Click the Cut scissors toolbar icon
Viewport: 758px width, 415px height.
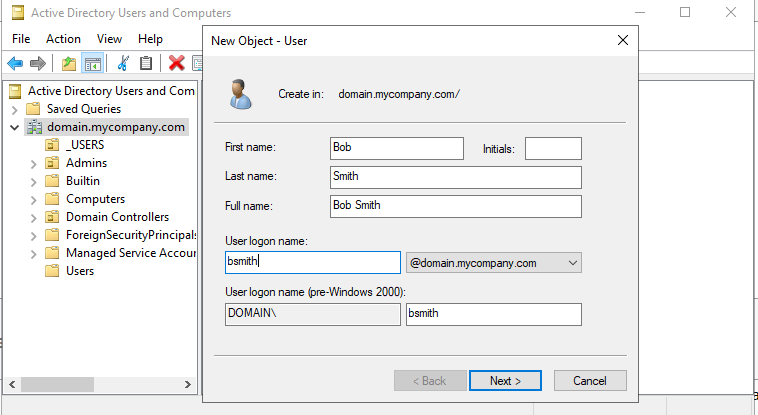(x=123, y=63)
